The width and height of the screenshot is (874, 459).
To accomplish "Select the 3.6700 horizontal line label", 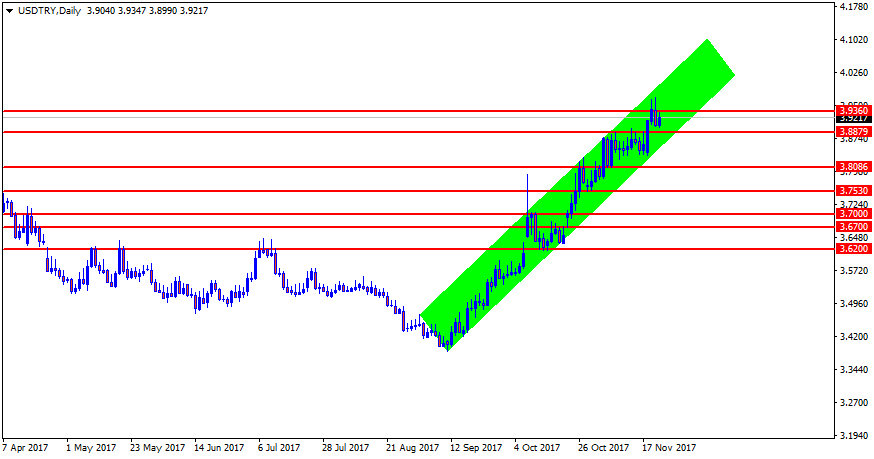I will [x=852, y=227].
